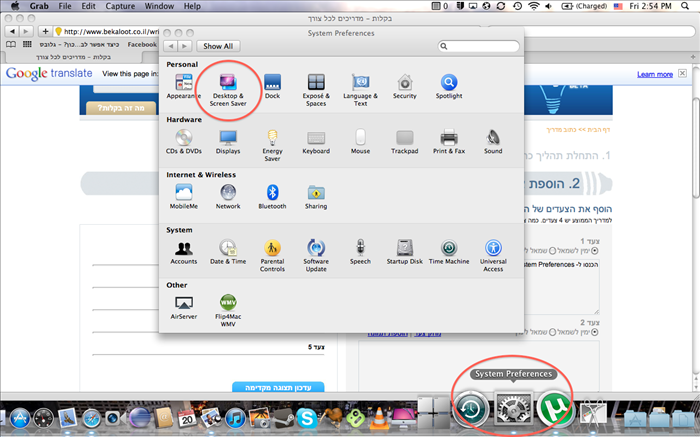Open the Dock preferences pane

coord(272,87)
